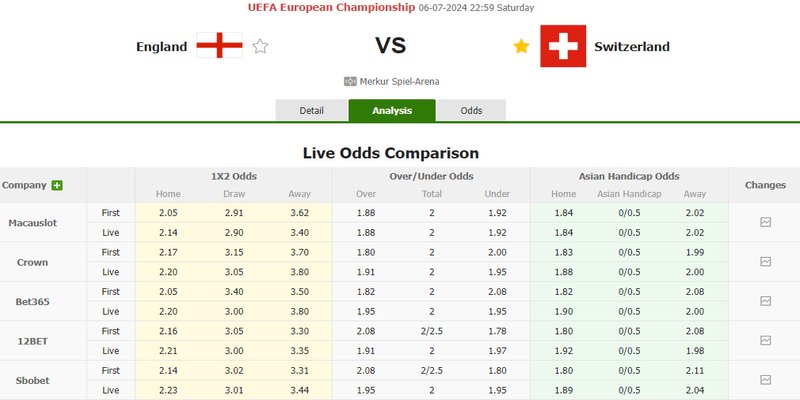Open the England team name link
This screenshot has width=800, height=400.
(162, 46)
